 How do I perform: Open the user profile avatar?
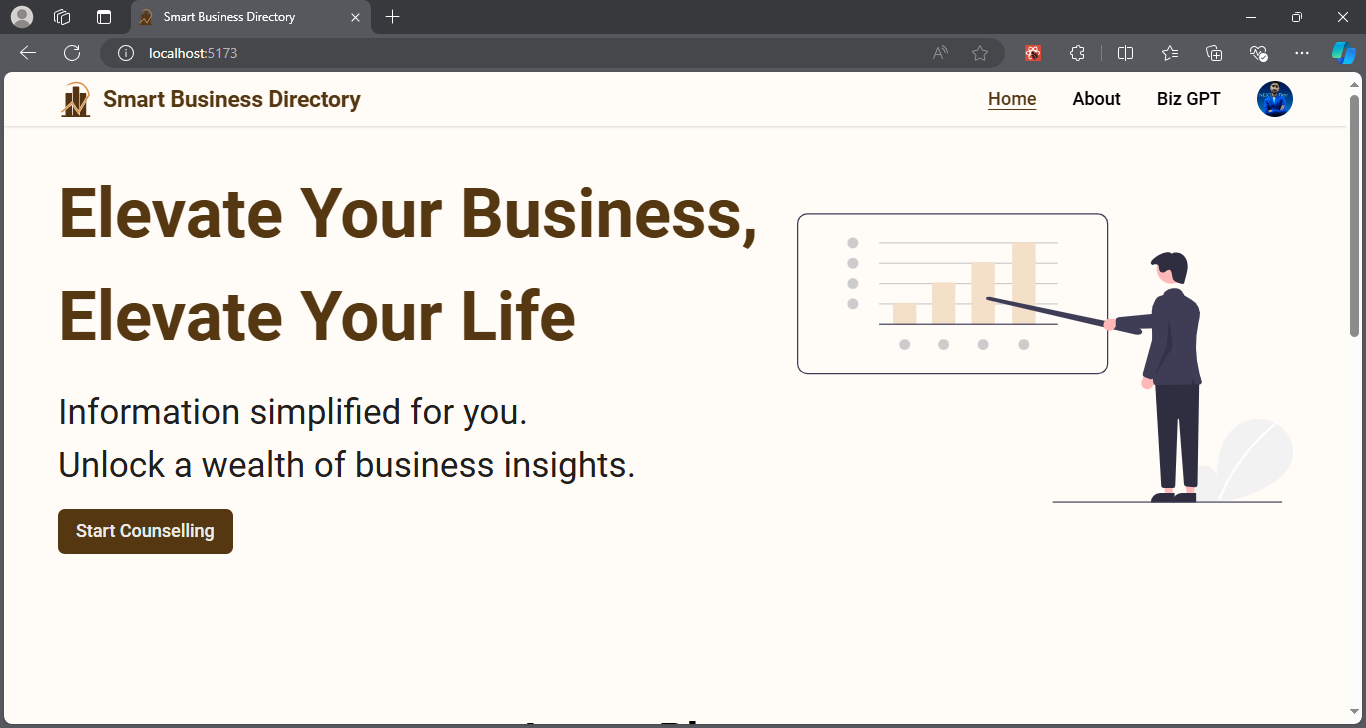[1275, 99]
